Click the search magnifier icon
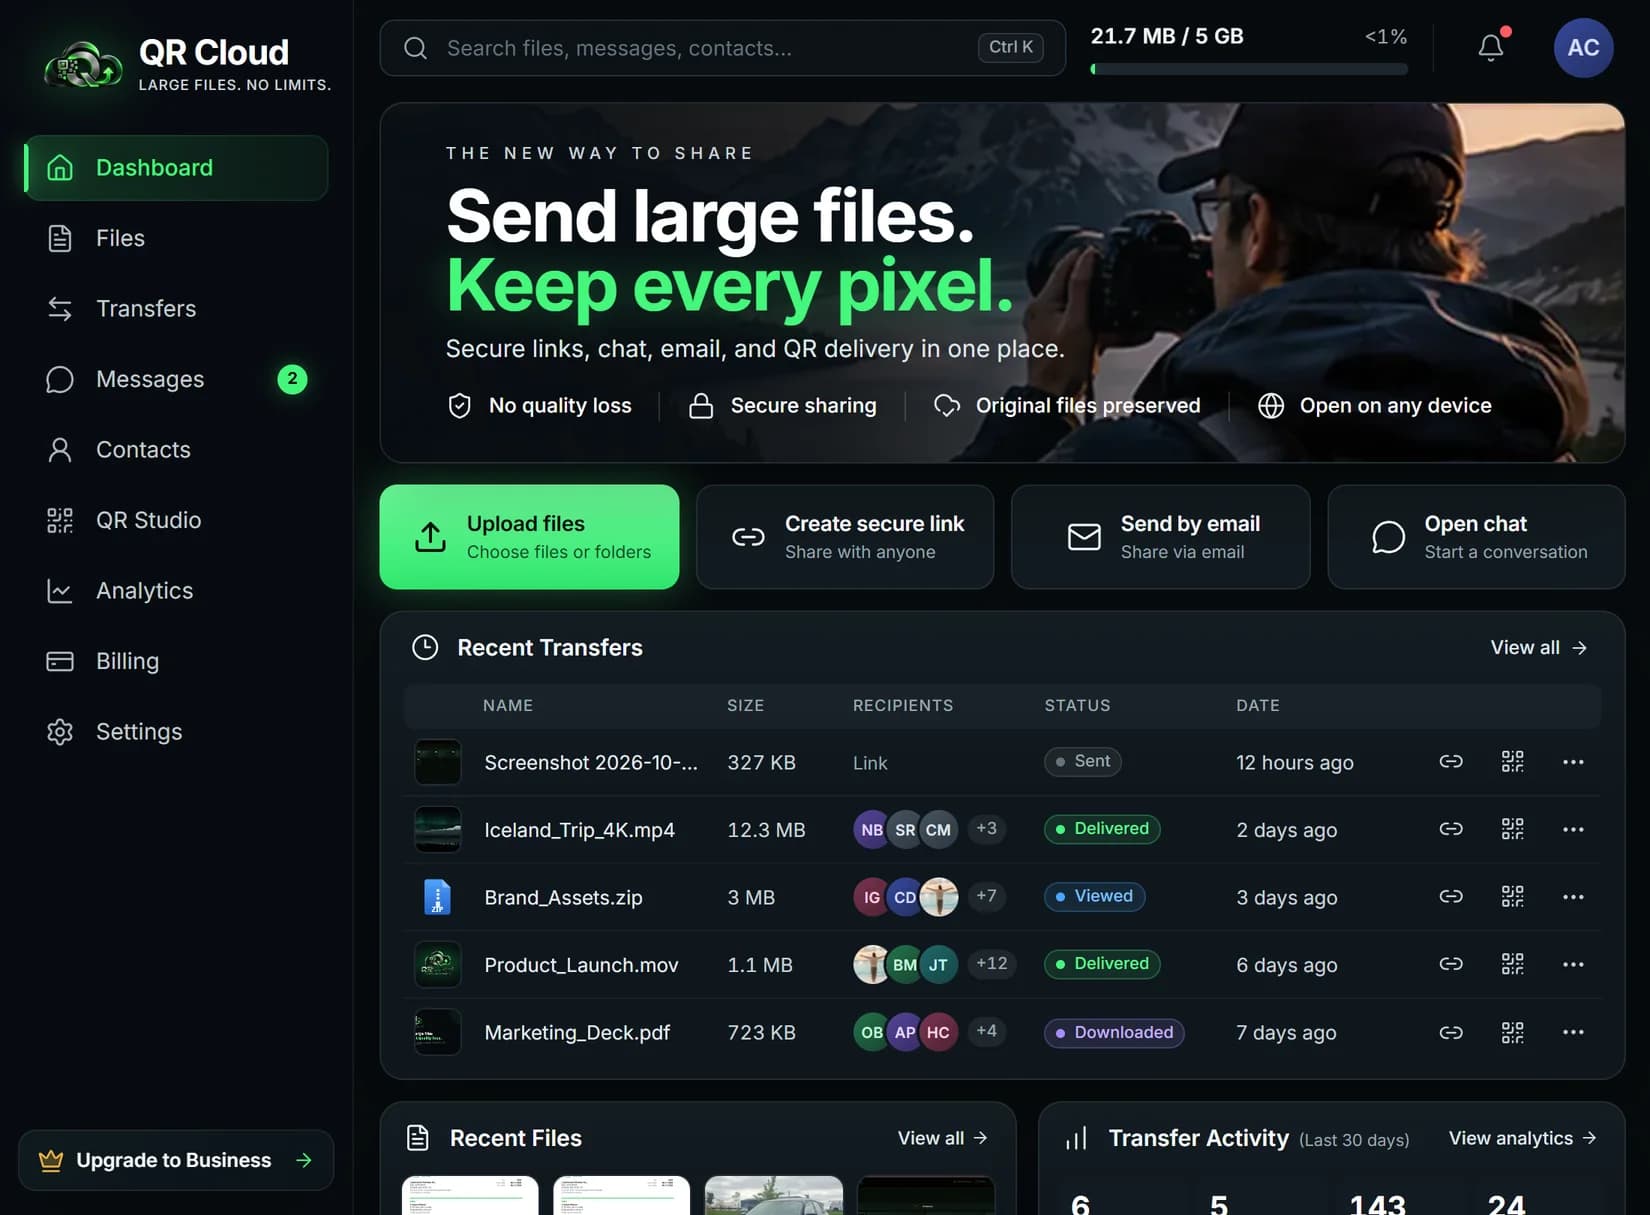The image size is (1650, 1215). (x=416, y=48)
